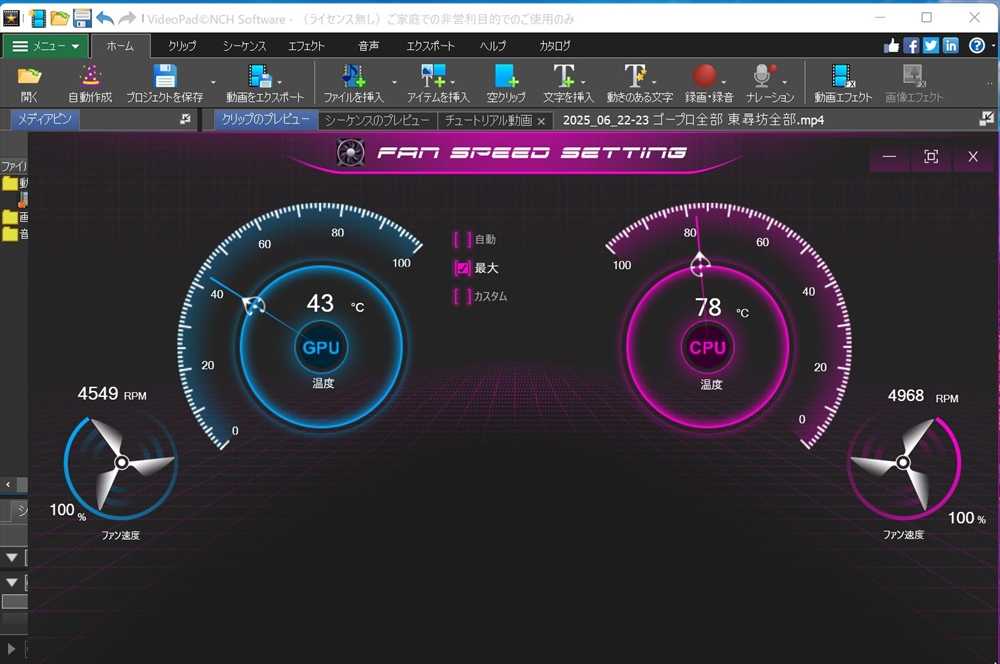Click the 動きのある文字 animated text icon
This screenshot has width=1000, height=664.
(635, 77)
